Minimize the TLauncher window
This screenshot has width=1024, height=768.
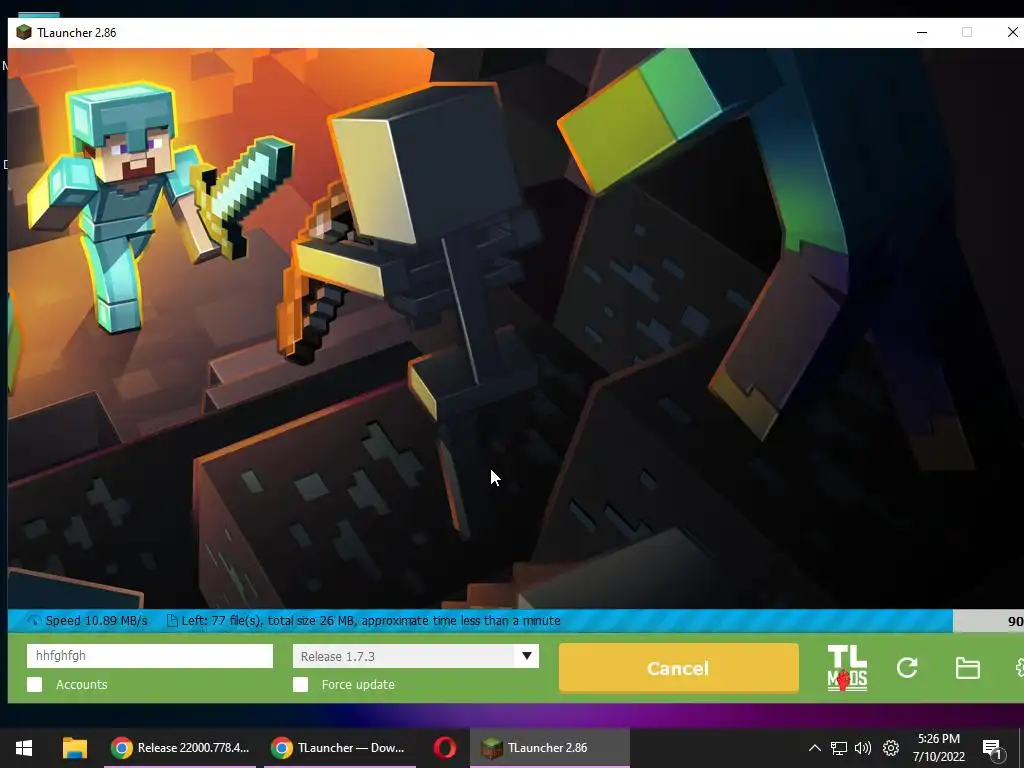point(922,32)
